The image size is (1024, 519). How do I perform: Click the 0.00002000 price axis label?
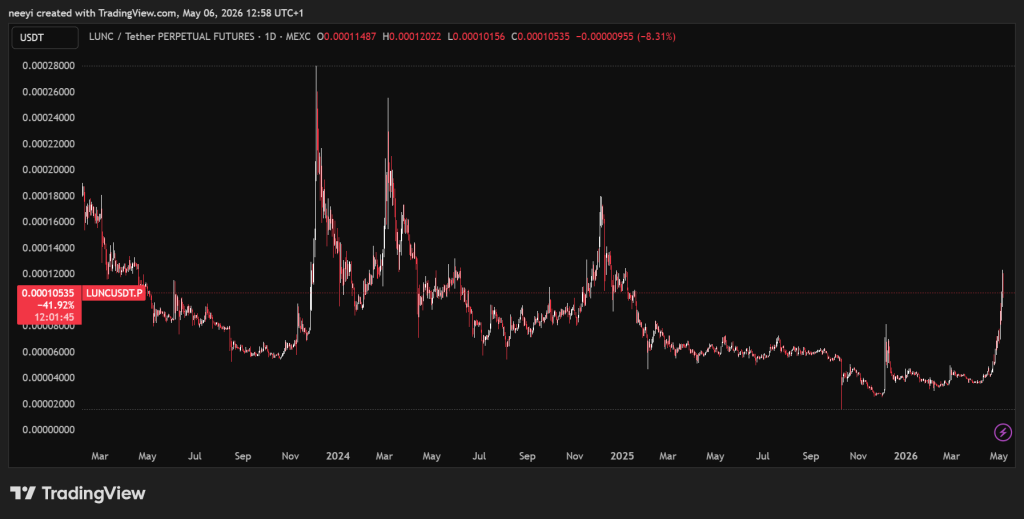click(48, 404)
